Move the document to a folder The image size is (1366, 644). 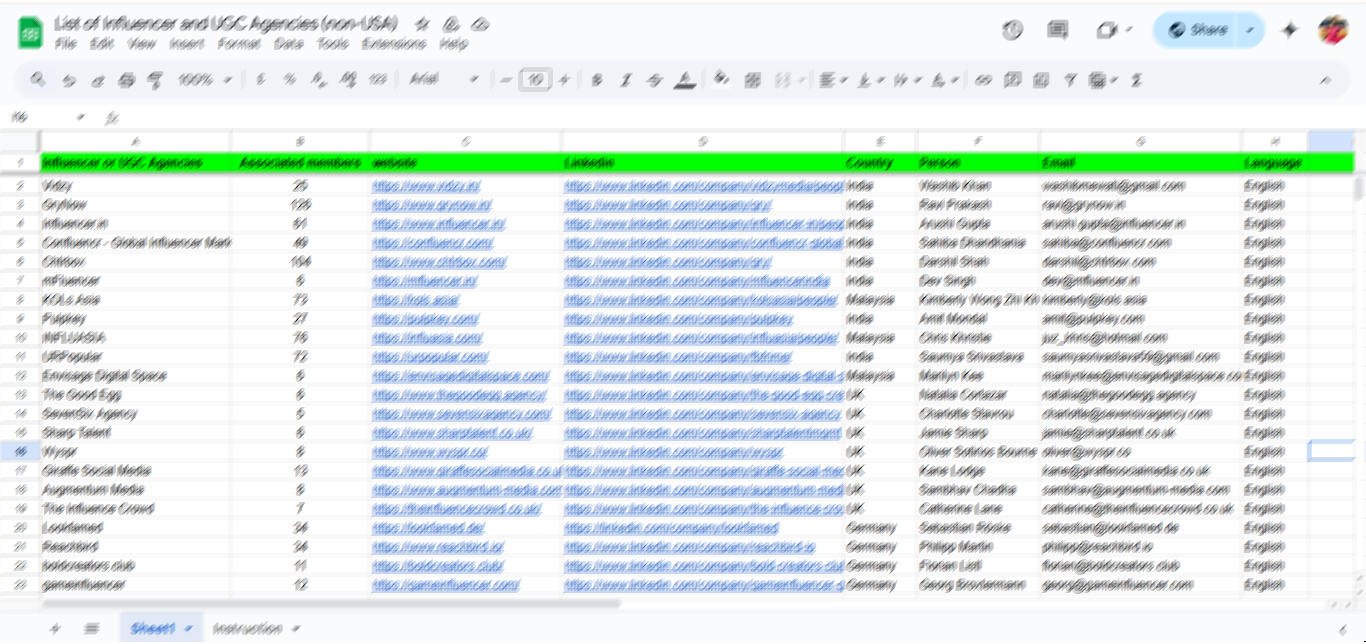pyautogui.click(x=451, y=23)
